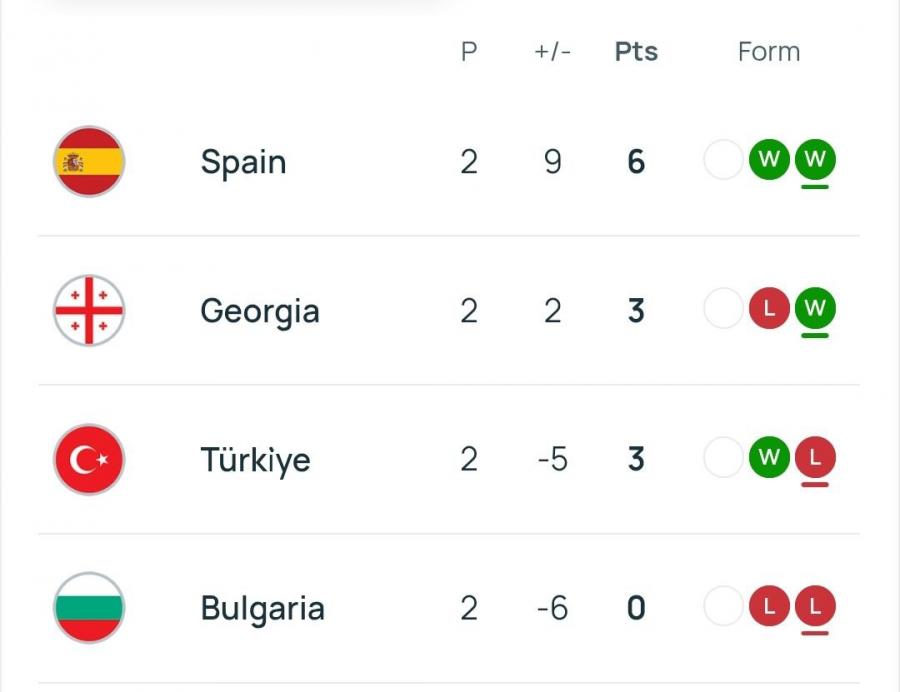The width and height of the screenshot is (900, 692).
Task: Open Spain's latest underlined W result
Action: coord(815,160)
